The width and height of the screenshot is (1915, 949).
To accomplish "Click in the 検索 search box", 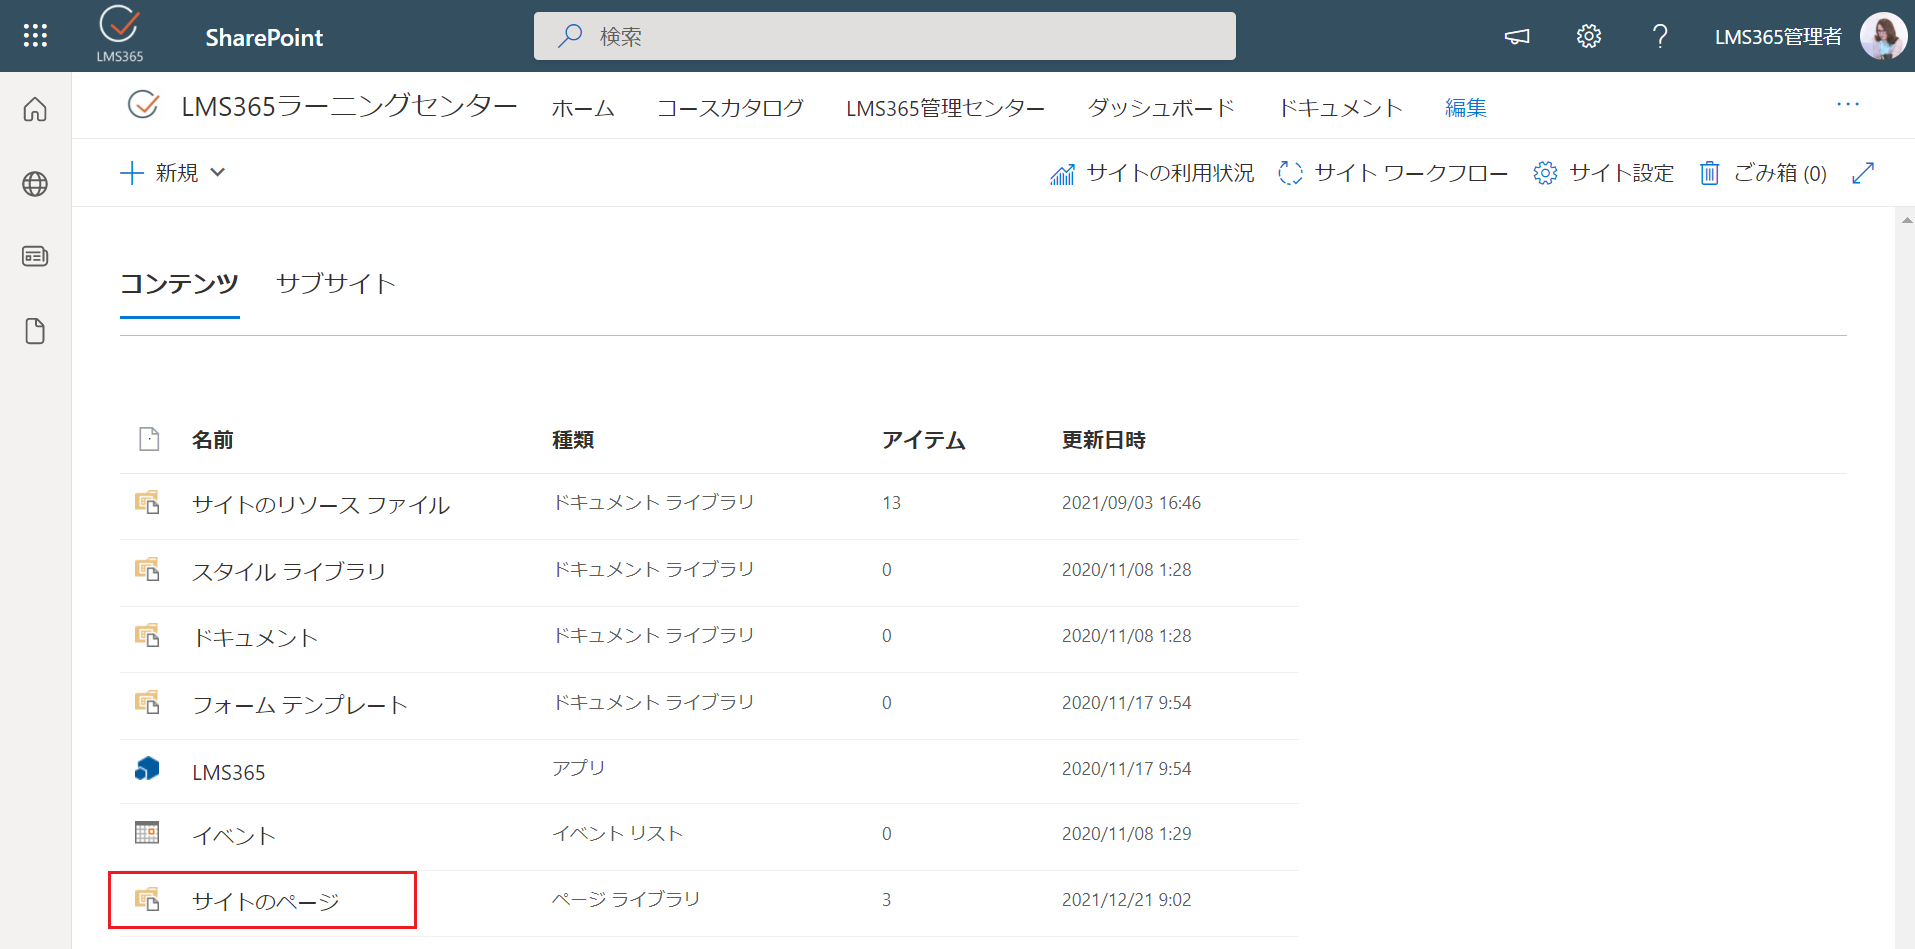I will point(885,36).
